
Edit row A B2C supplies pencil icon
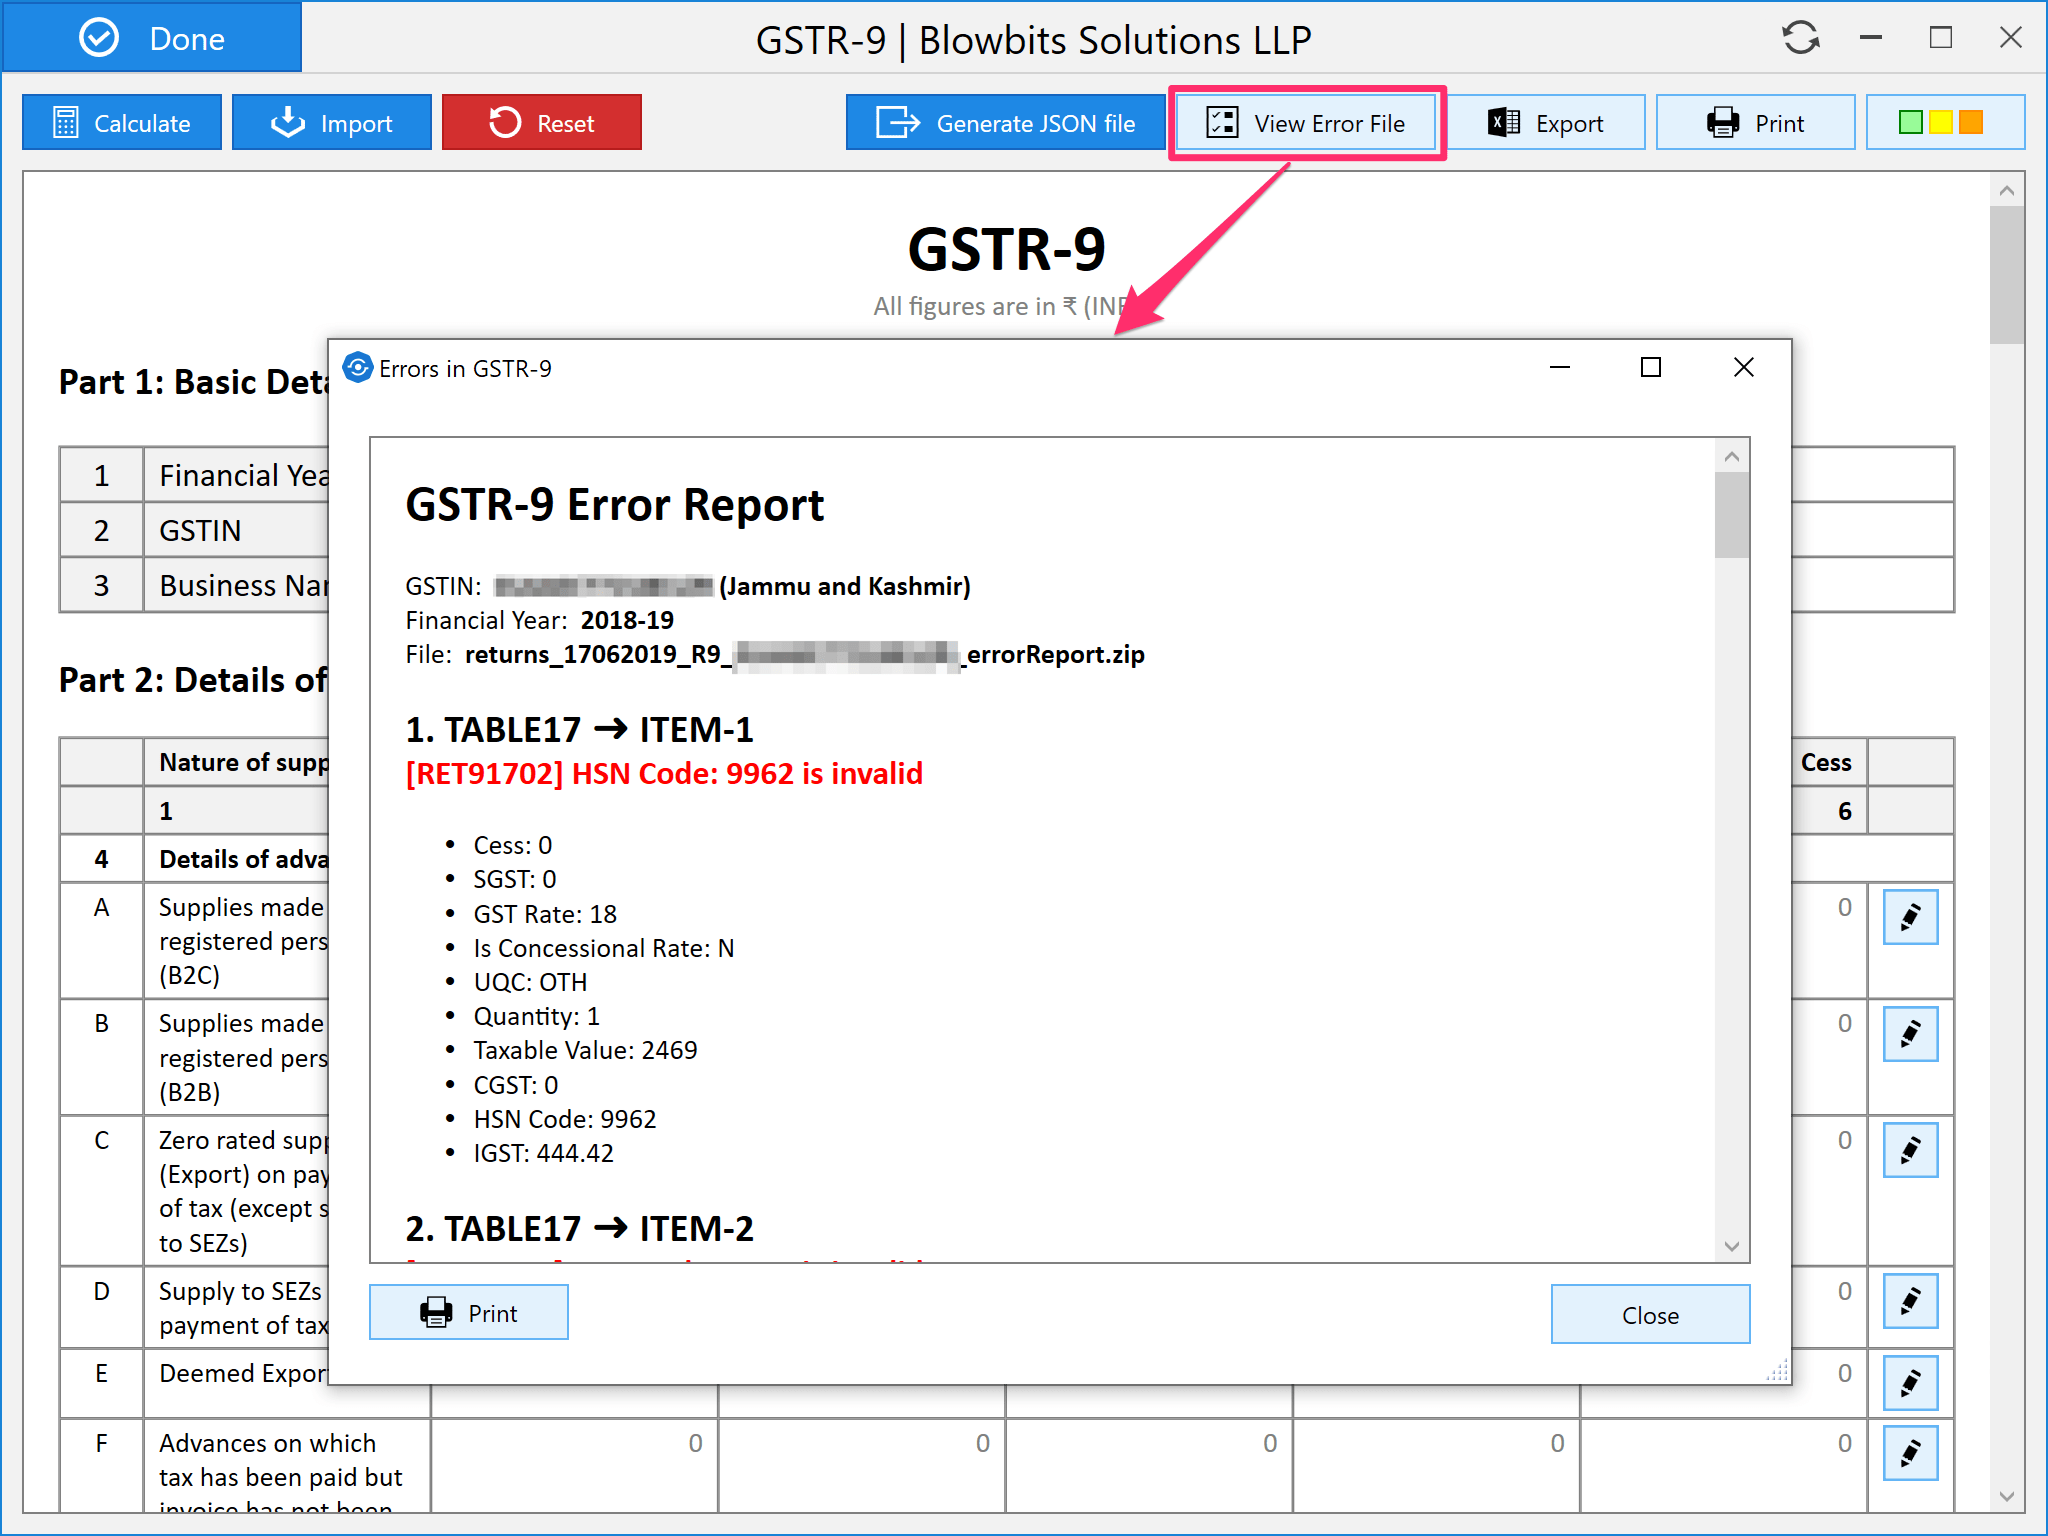(1910, 917)
